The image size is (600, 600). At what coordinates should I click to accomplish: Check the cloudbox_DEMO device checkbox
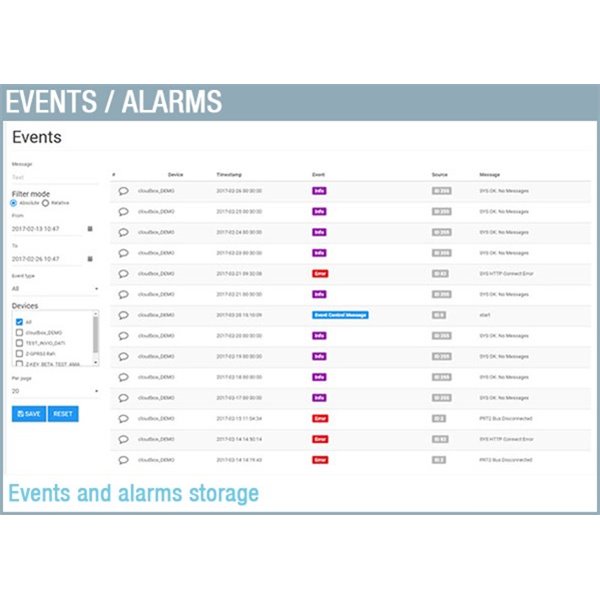click(x=19, y=333)
